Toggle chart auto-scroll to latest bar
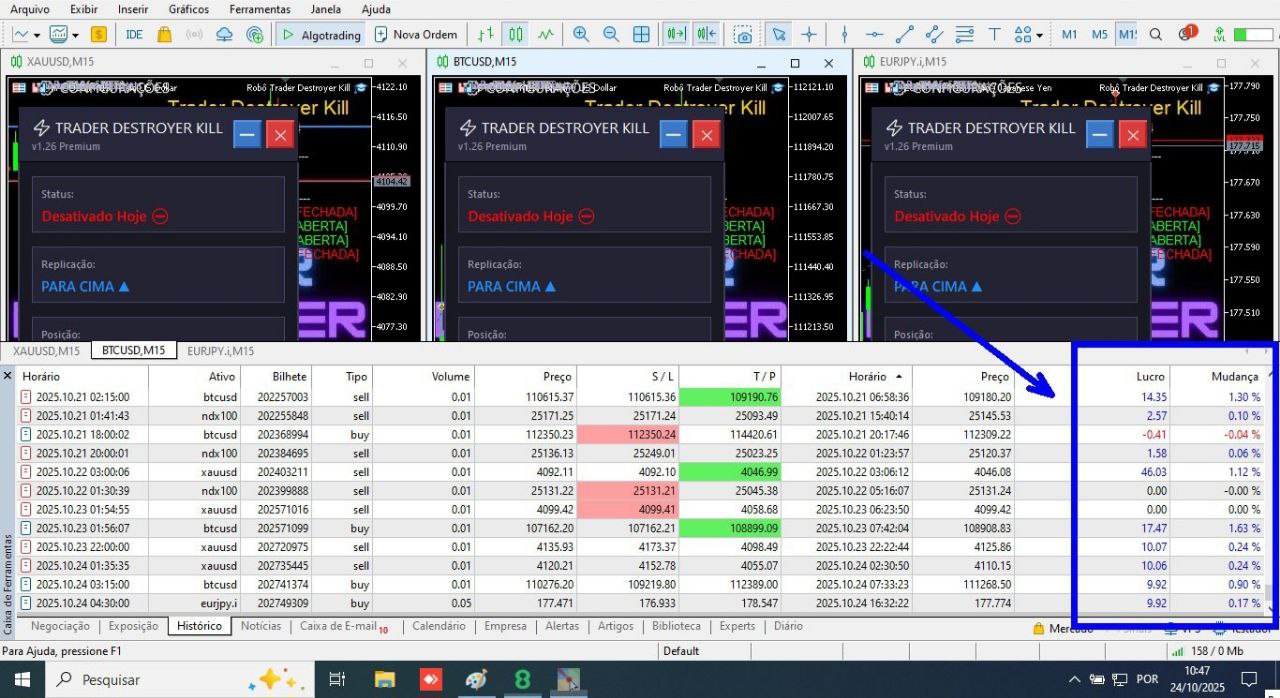Viewport: 1280px width, 698px height. point(677,34)
